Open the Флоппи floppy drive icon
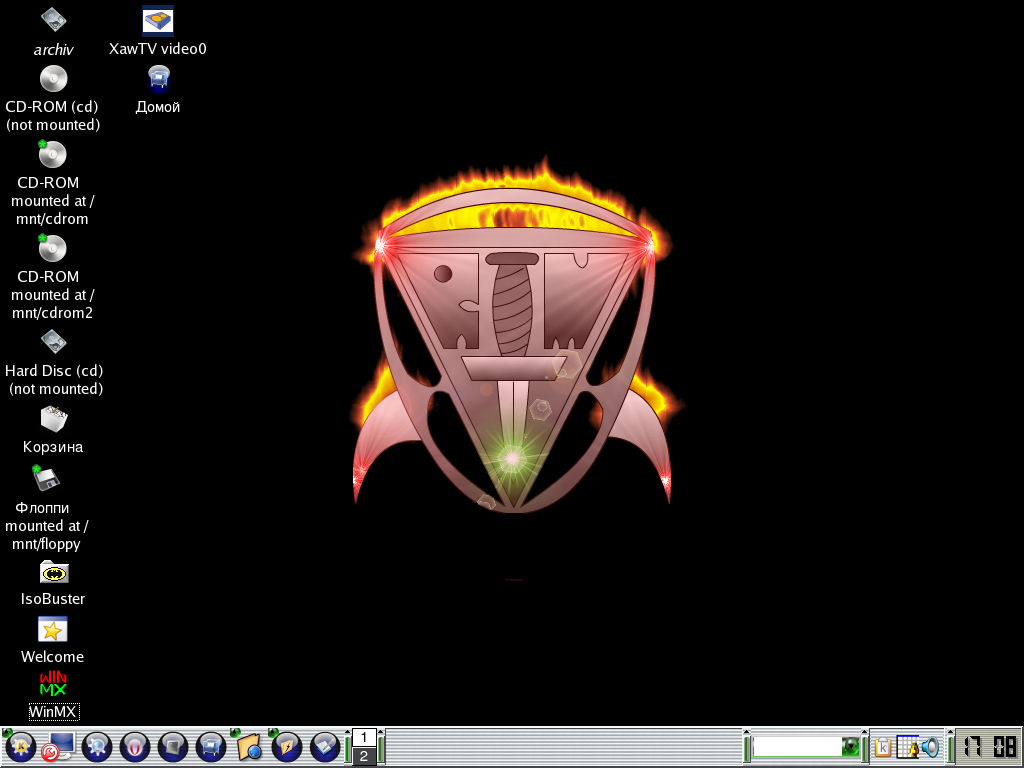The height and width of the screenshot is (768, 1024). tap(46, 479)
